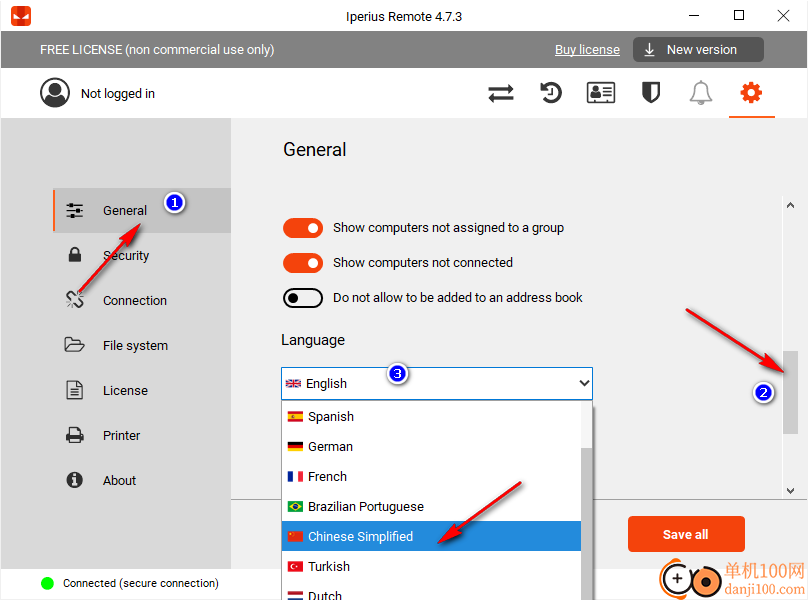Click the Language section label
The image size is (808, 600).
tap(313, 340)
